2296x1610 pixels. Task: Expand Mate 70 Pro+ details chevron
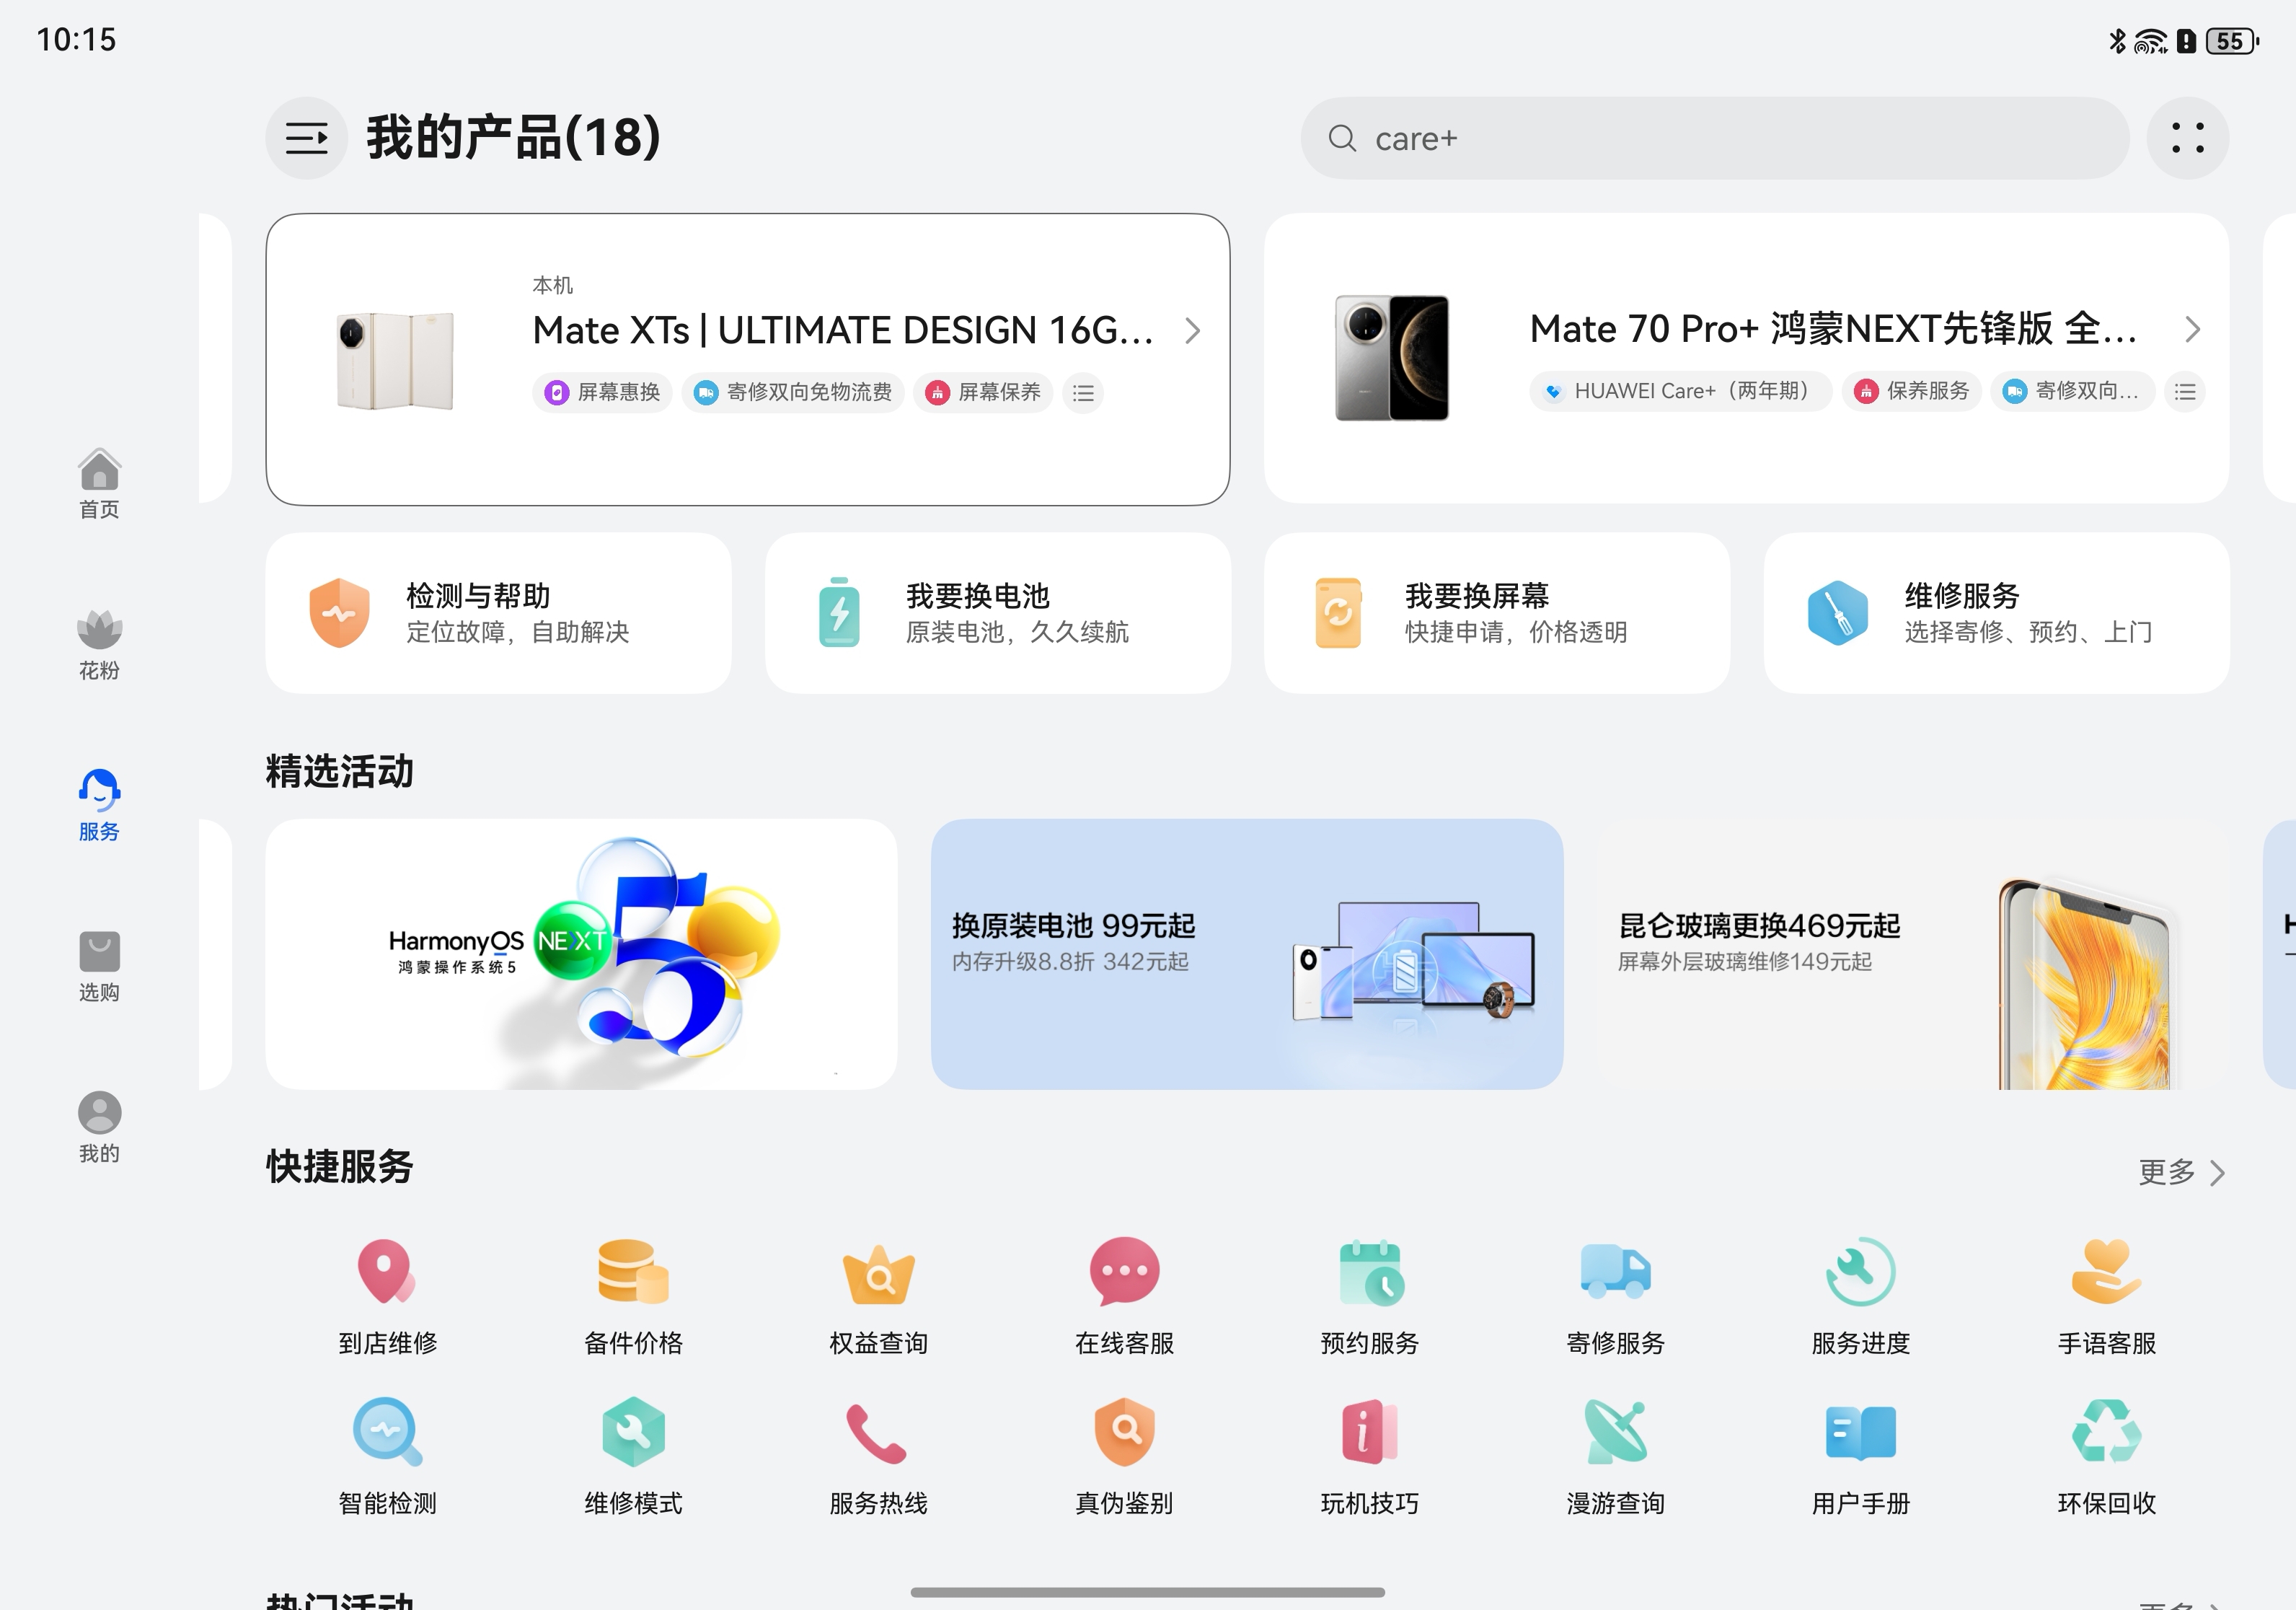[2192, 330]
